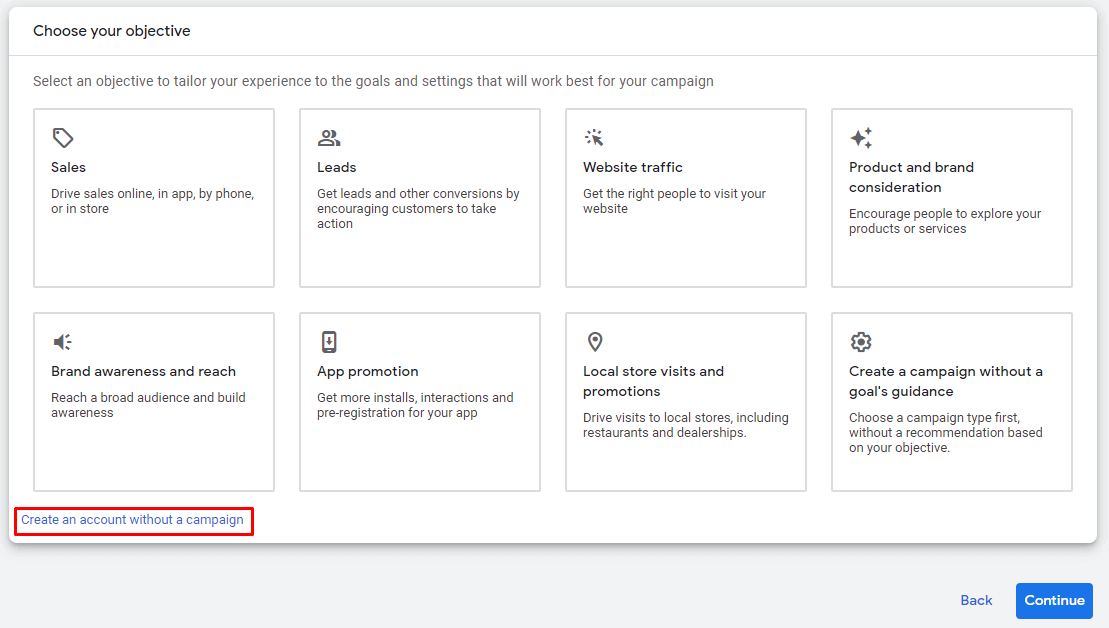Click the Sales price tag icon
Screen dimensions: 1109x628
[x=63, y=137]
